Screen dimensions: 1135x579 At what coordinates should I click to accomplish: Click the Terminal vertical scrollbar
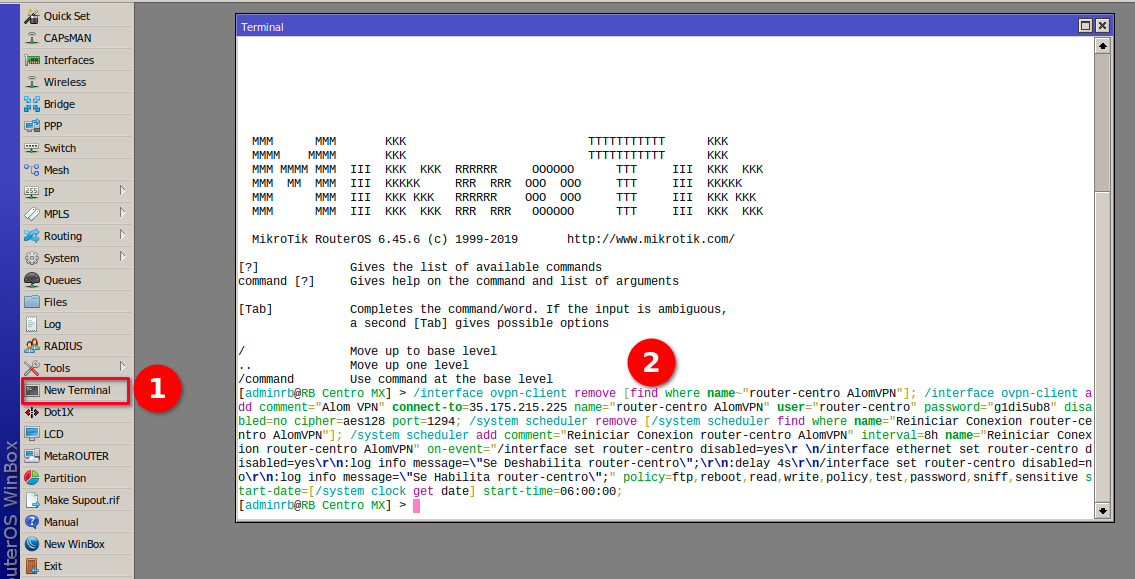[x=1102, y=300]
